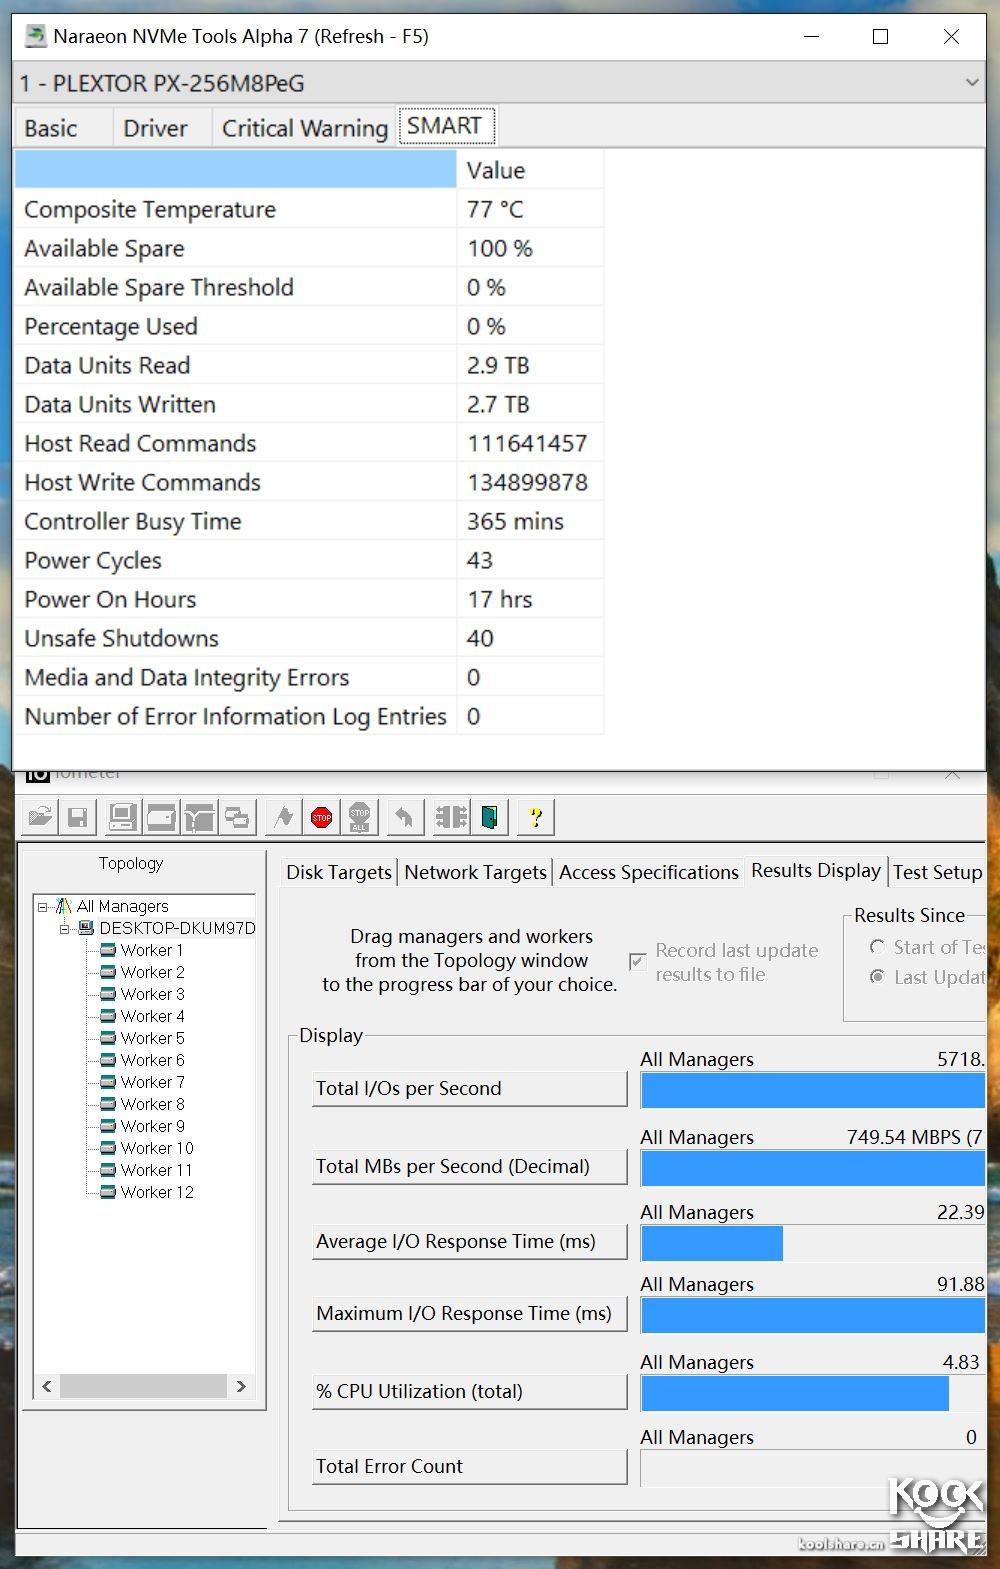Click the DESKTOP-DKUM97D computer icon in Topology
This screenshot has height=1569, width=1000.
86,928
